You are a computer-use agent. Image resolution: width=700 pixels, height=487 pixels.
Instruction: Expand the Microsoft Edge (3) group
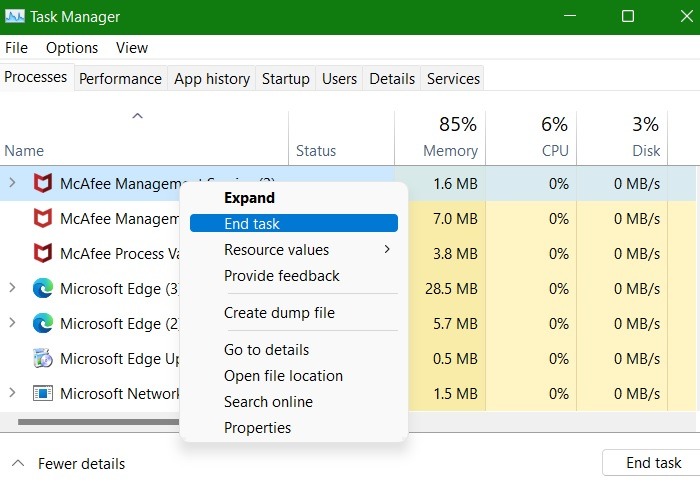[12, 288]
